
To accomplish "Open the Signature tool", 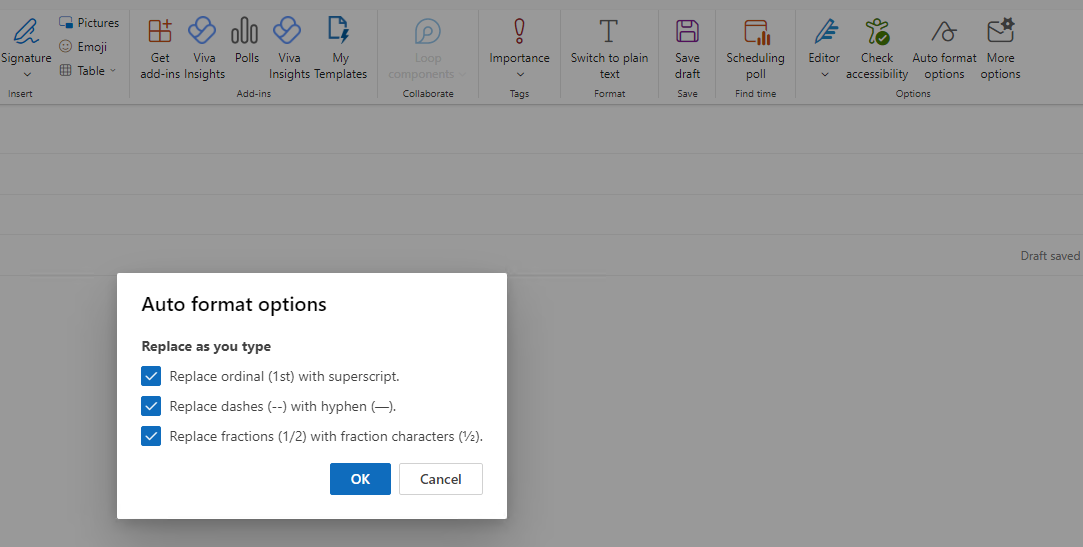I will (26, 41).
